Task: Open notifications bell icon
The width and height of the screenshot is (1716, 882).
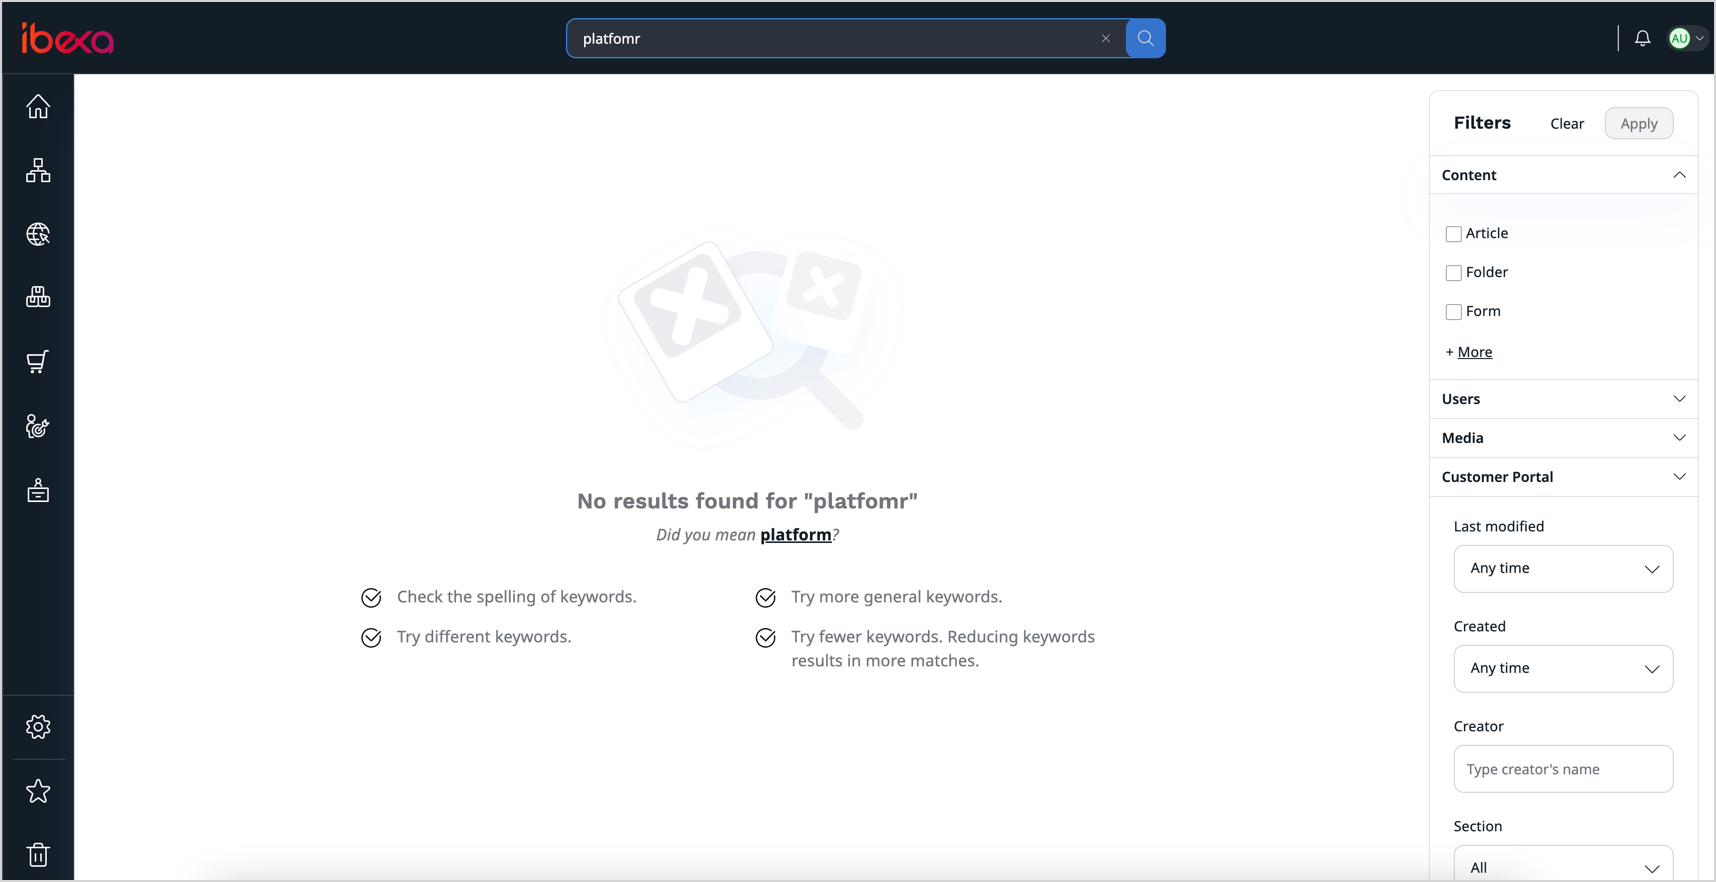Action: point(1642,39)
